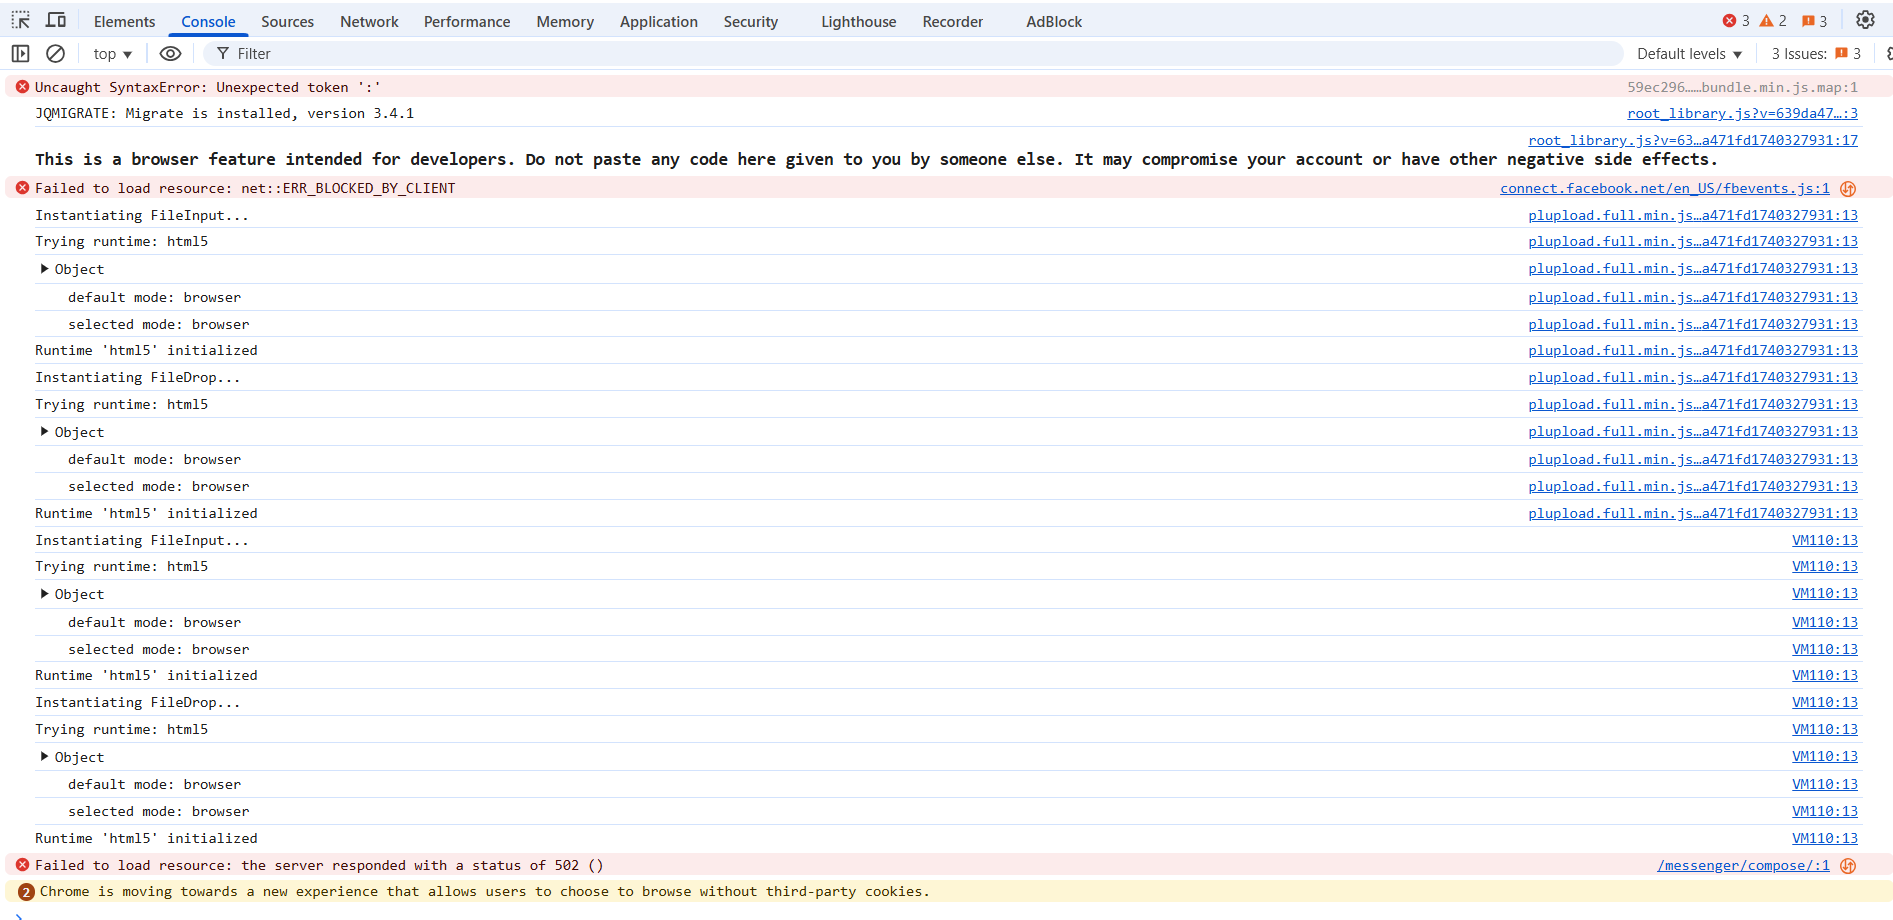Switch to the Elements tab

pos(124,21)
